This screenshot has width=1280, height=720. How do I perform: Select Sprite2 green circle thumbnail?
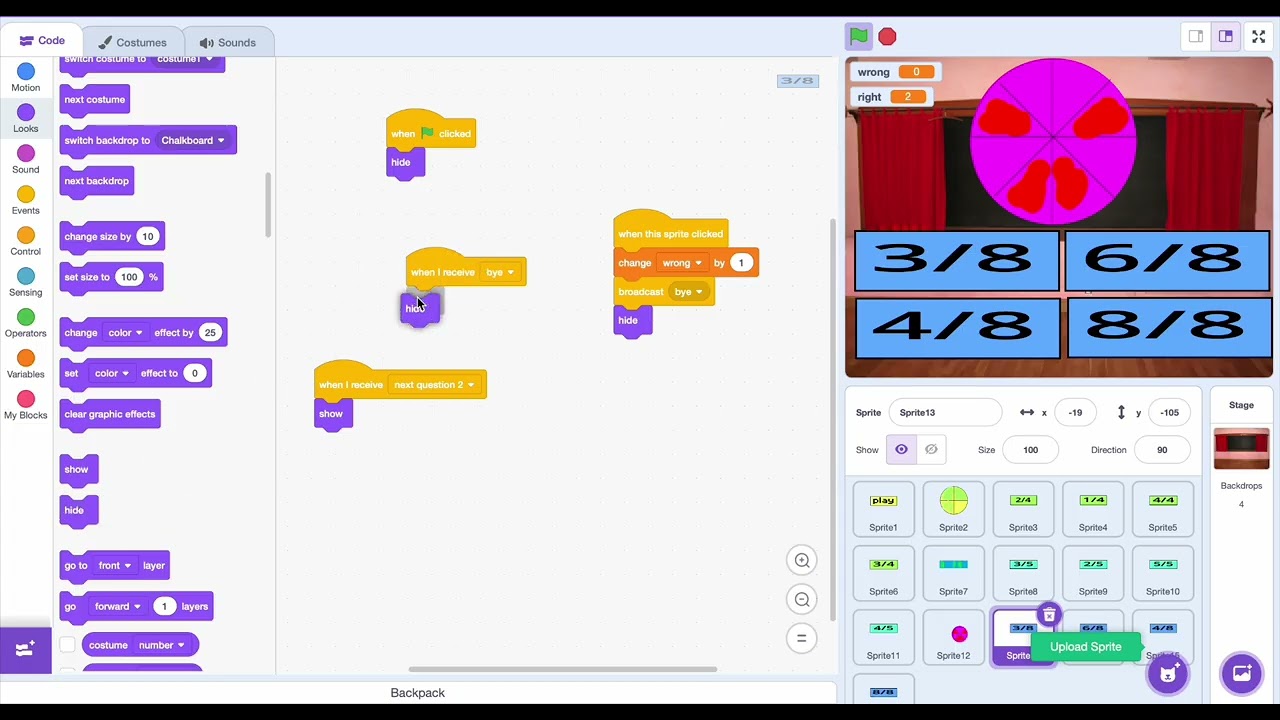[x=953, y=508]
